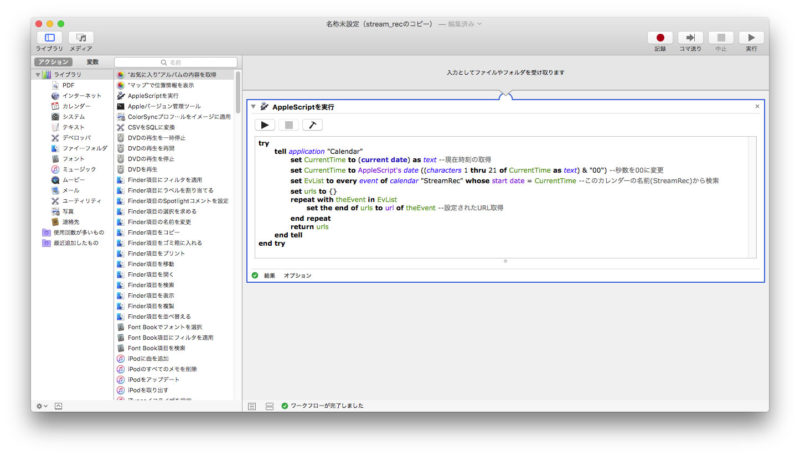800x456 pixels.
Task: Compile the script with the hammer button
Action: [x=312, y=125]
